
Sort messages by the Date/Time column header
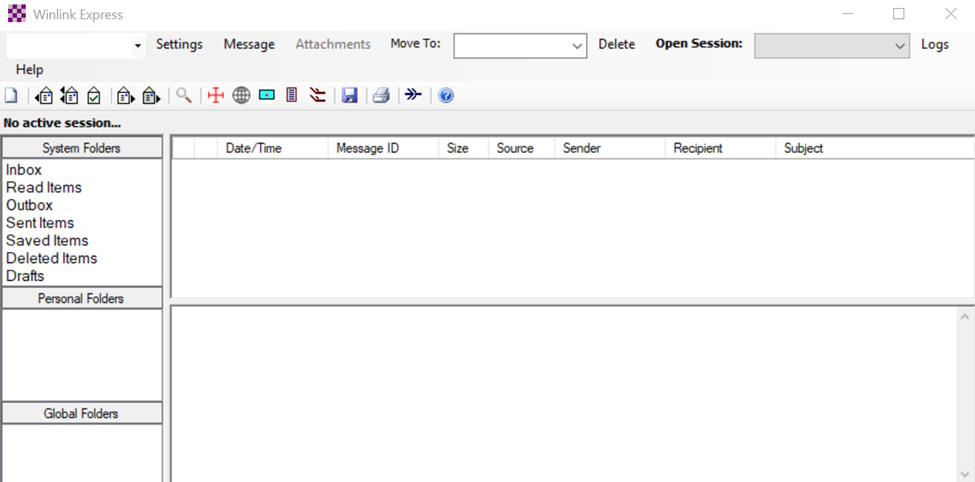254,148
